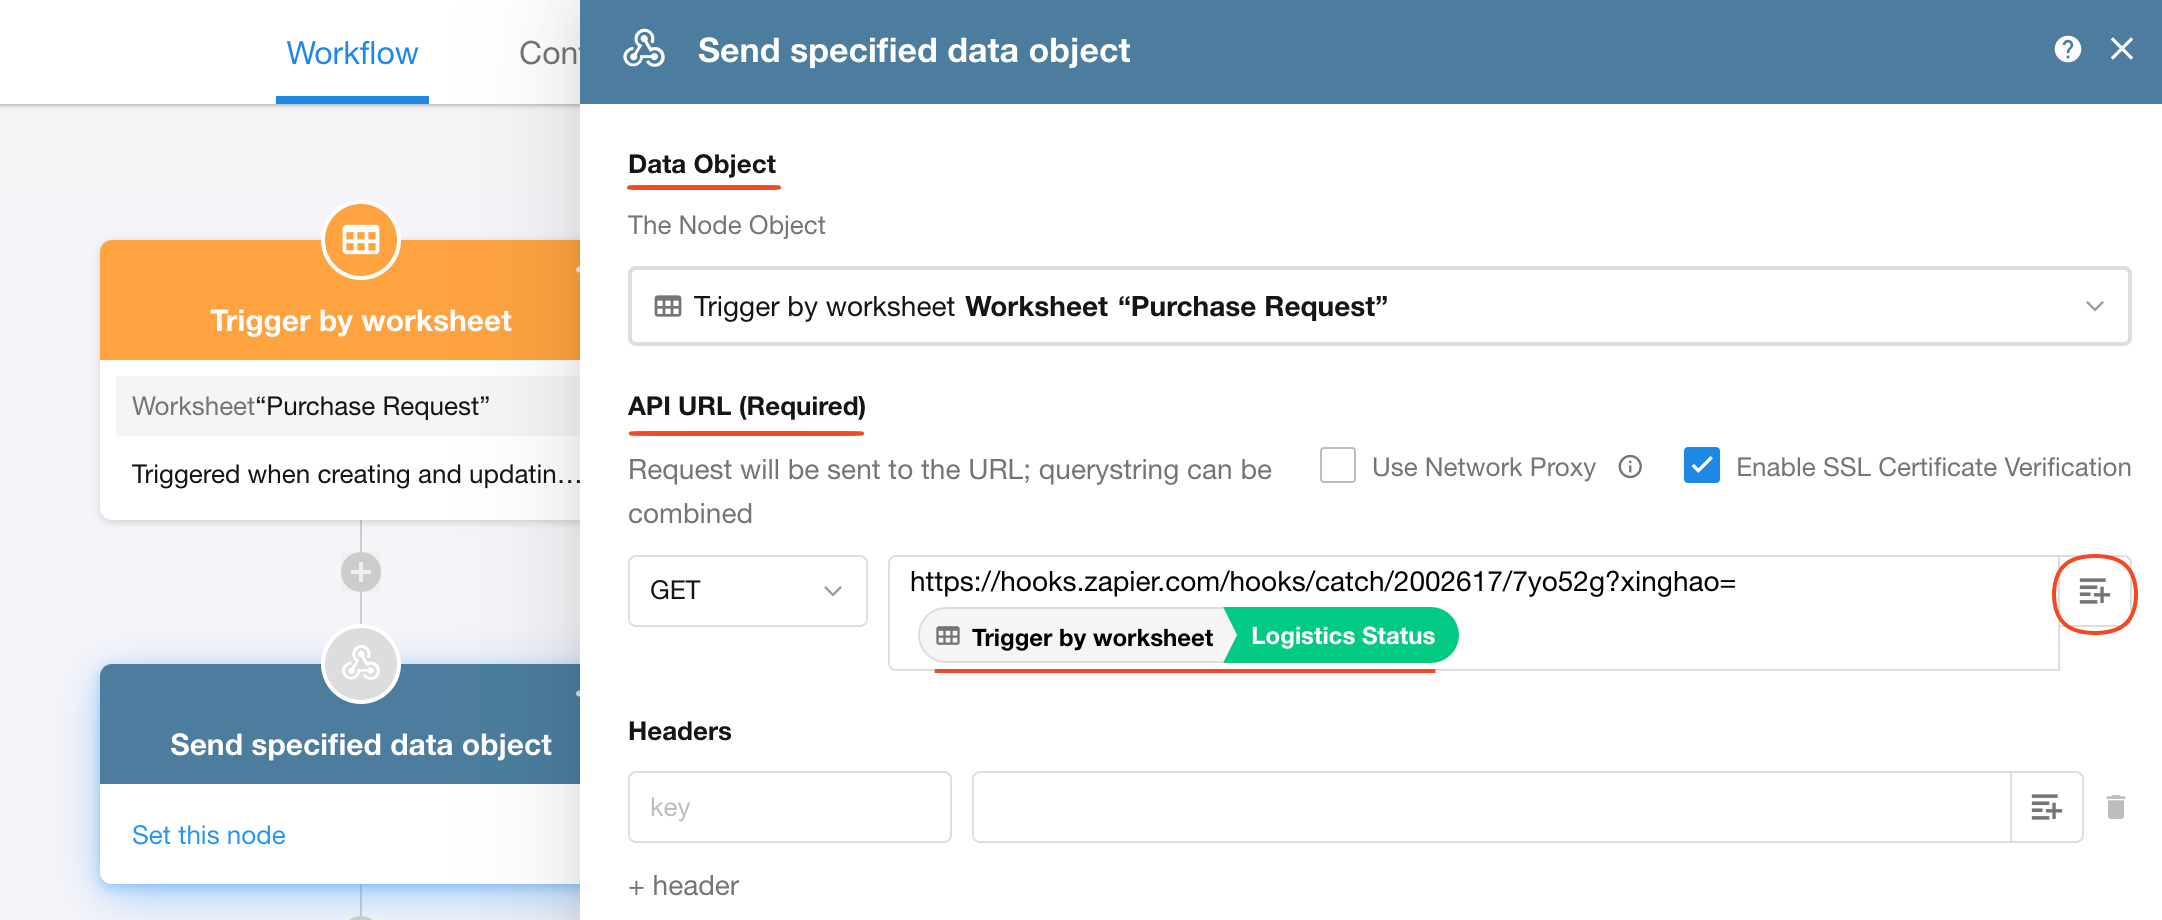Uncheck Enable SSL Certificate Verification
This screenshot has width=2162, height=920.
point(1701,466)
